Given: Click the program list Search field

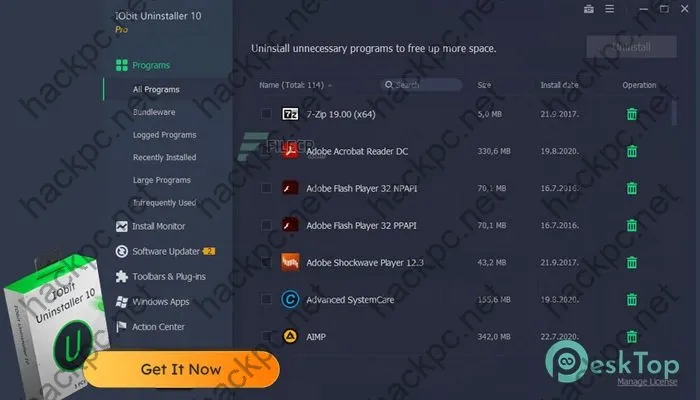Looking at the screenshot, I should pos(421,85).
